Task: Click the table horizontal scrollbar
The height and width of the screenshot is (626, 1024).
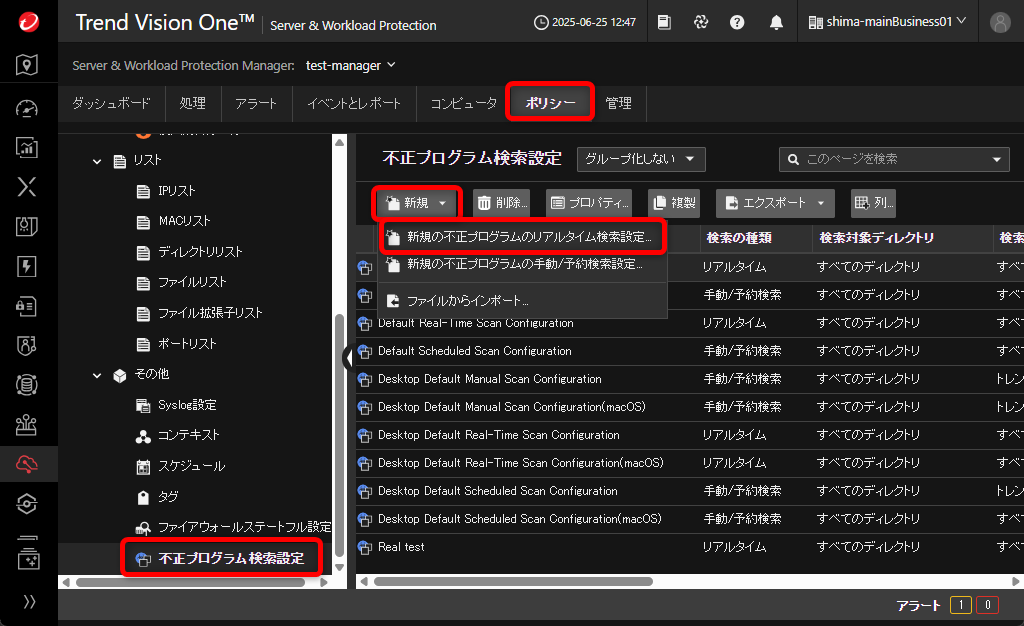Action: (513, 582)
